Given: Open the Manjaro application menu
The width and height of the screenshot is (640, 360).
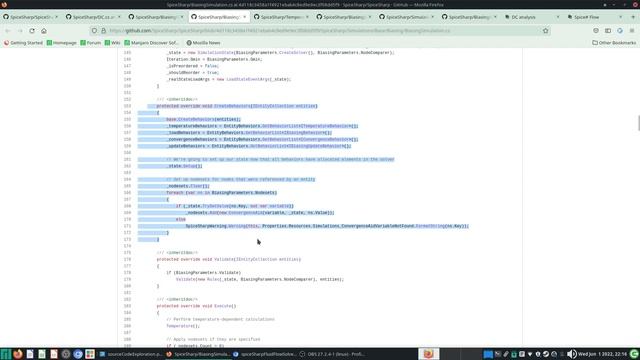Looking at the screenshot, I should (x=5, y=354).
